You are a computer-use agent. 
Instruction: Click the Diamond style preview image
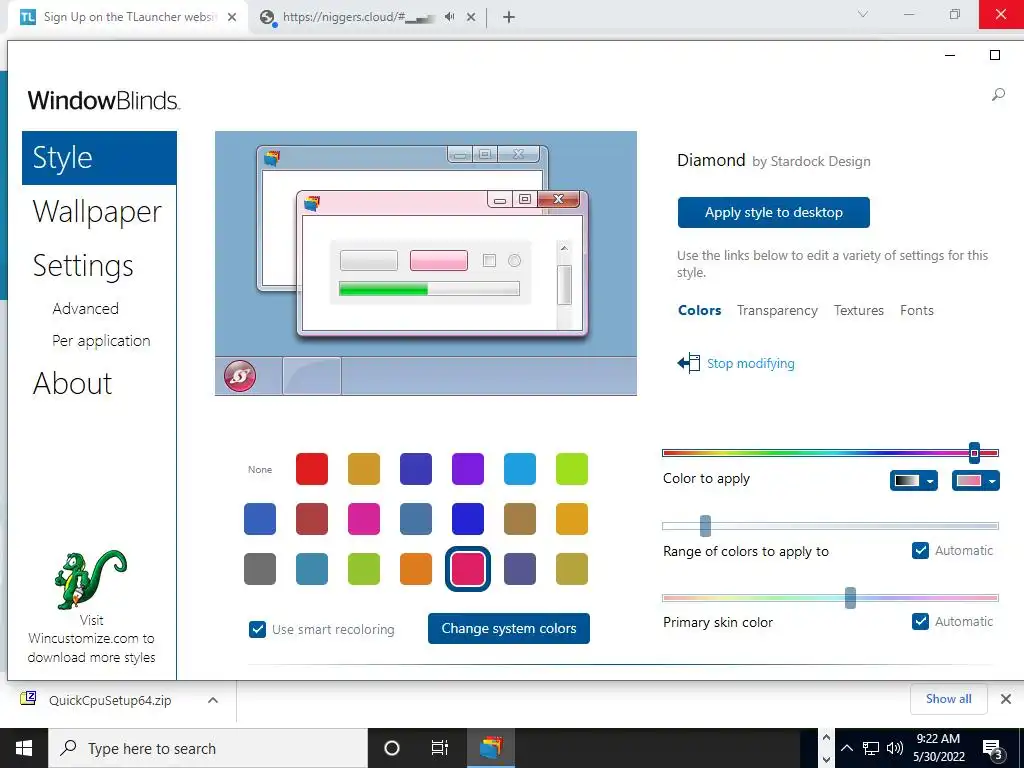(426, 263)
